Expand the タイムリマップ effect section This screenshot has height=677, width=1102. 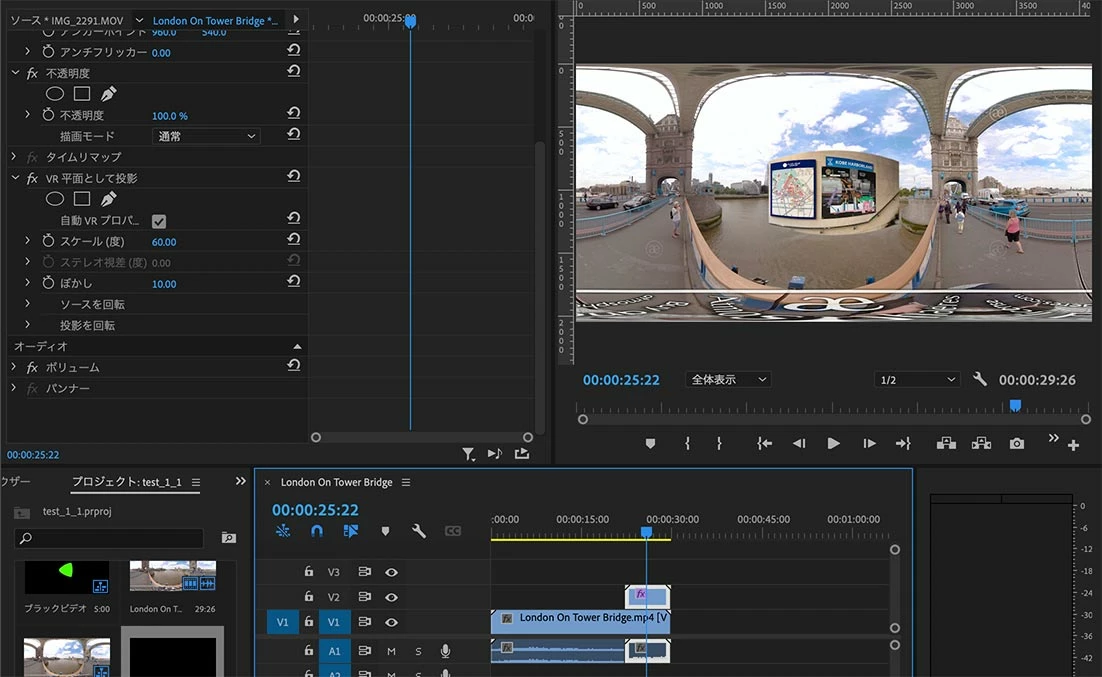pos(14,157)
